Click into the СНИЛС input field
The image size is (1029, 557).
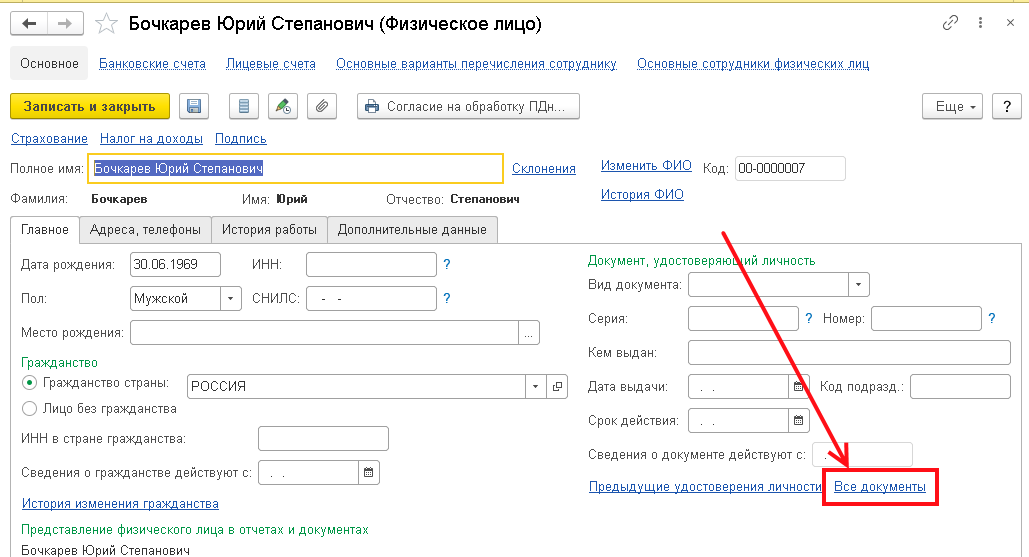[x=370, y=298]
